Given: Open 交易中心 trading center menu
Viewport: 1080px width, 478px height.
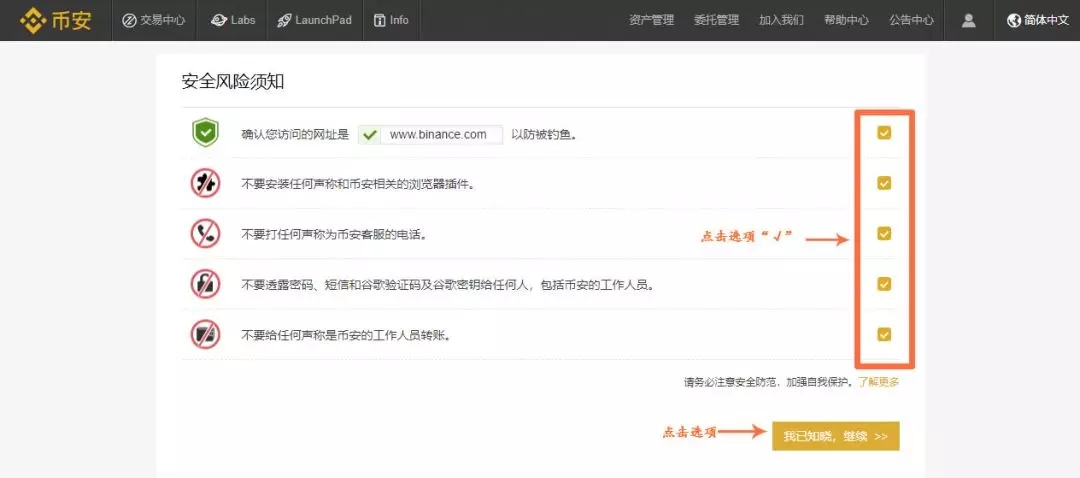Looking at the screenshot, I should pyautogui.click(x=154, y=20).
